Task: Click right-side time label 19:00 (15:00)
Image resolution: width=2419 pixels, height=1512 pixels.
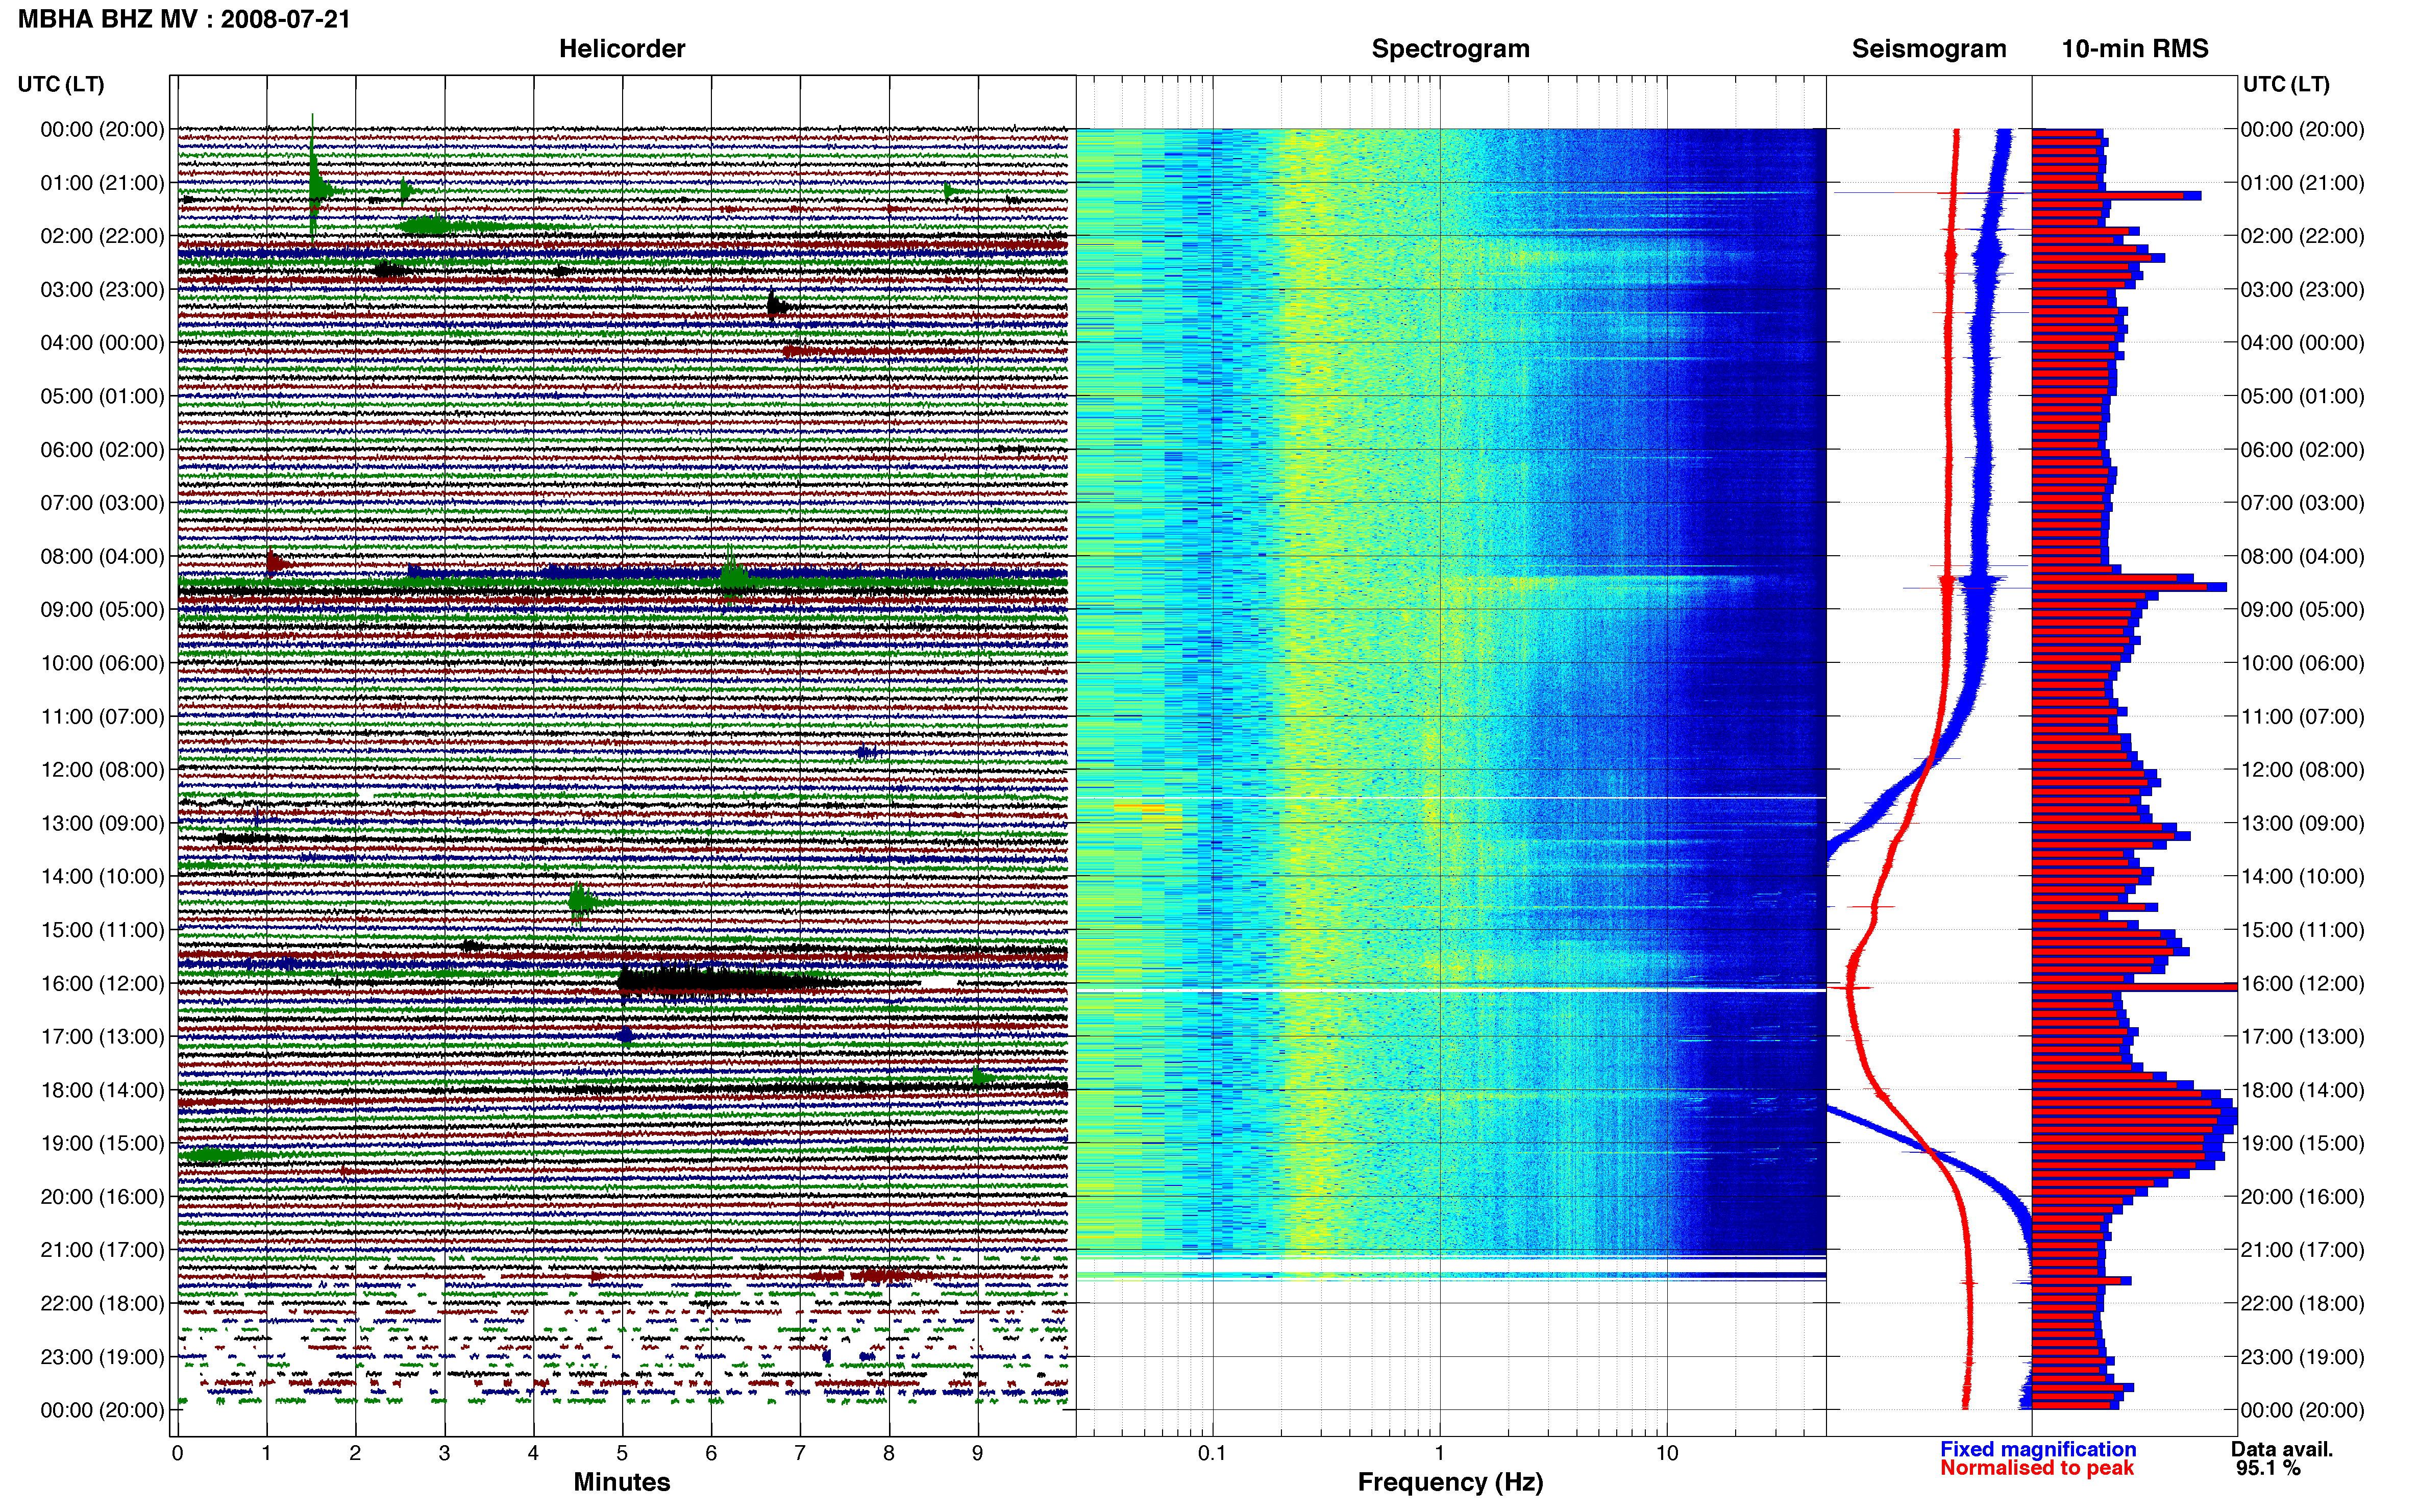Action: (2302, 1143)
